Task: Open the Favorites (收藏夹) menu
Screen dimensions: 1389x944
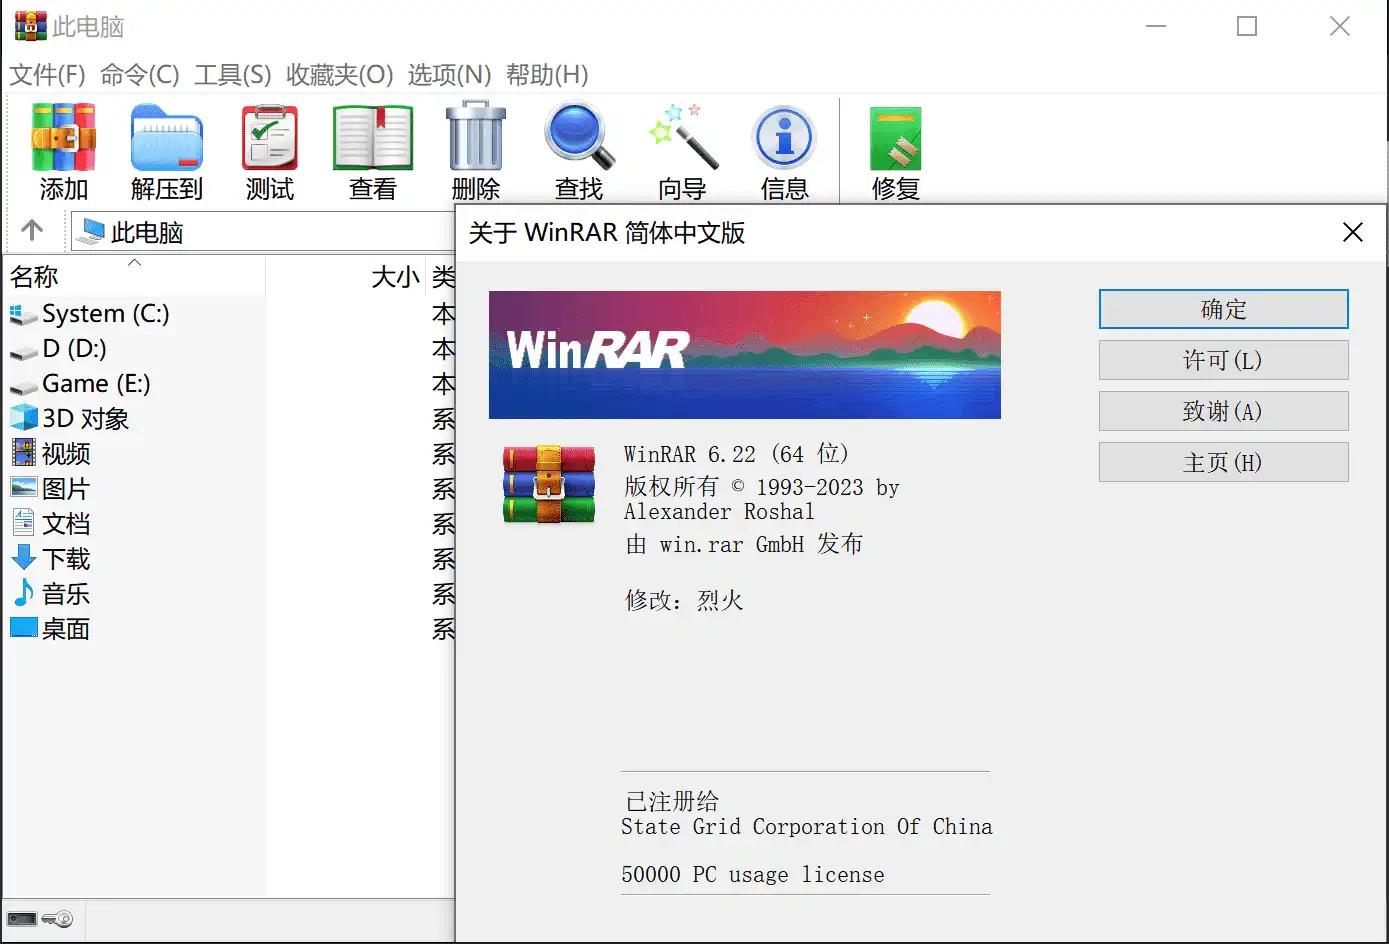Action: 339,75
